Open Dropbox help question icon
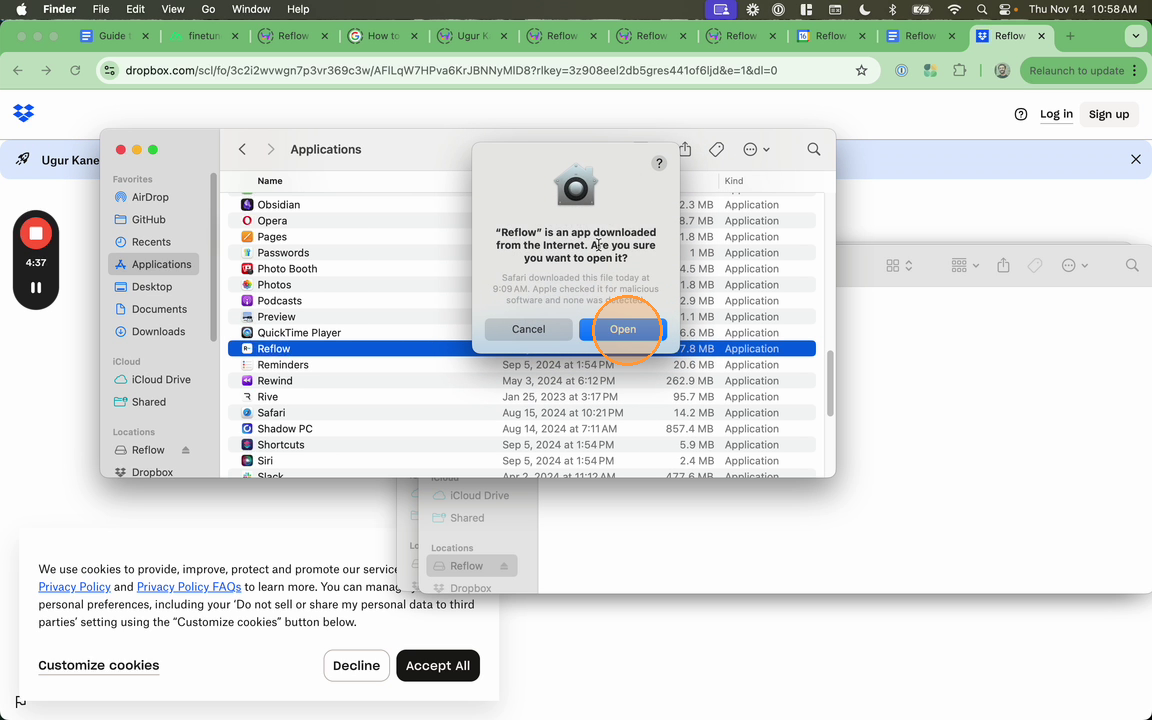Image resolution: width=1152 pixels, height=720 pixels. (1020, 114)
